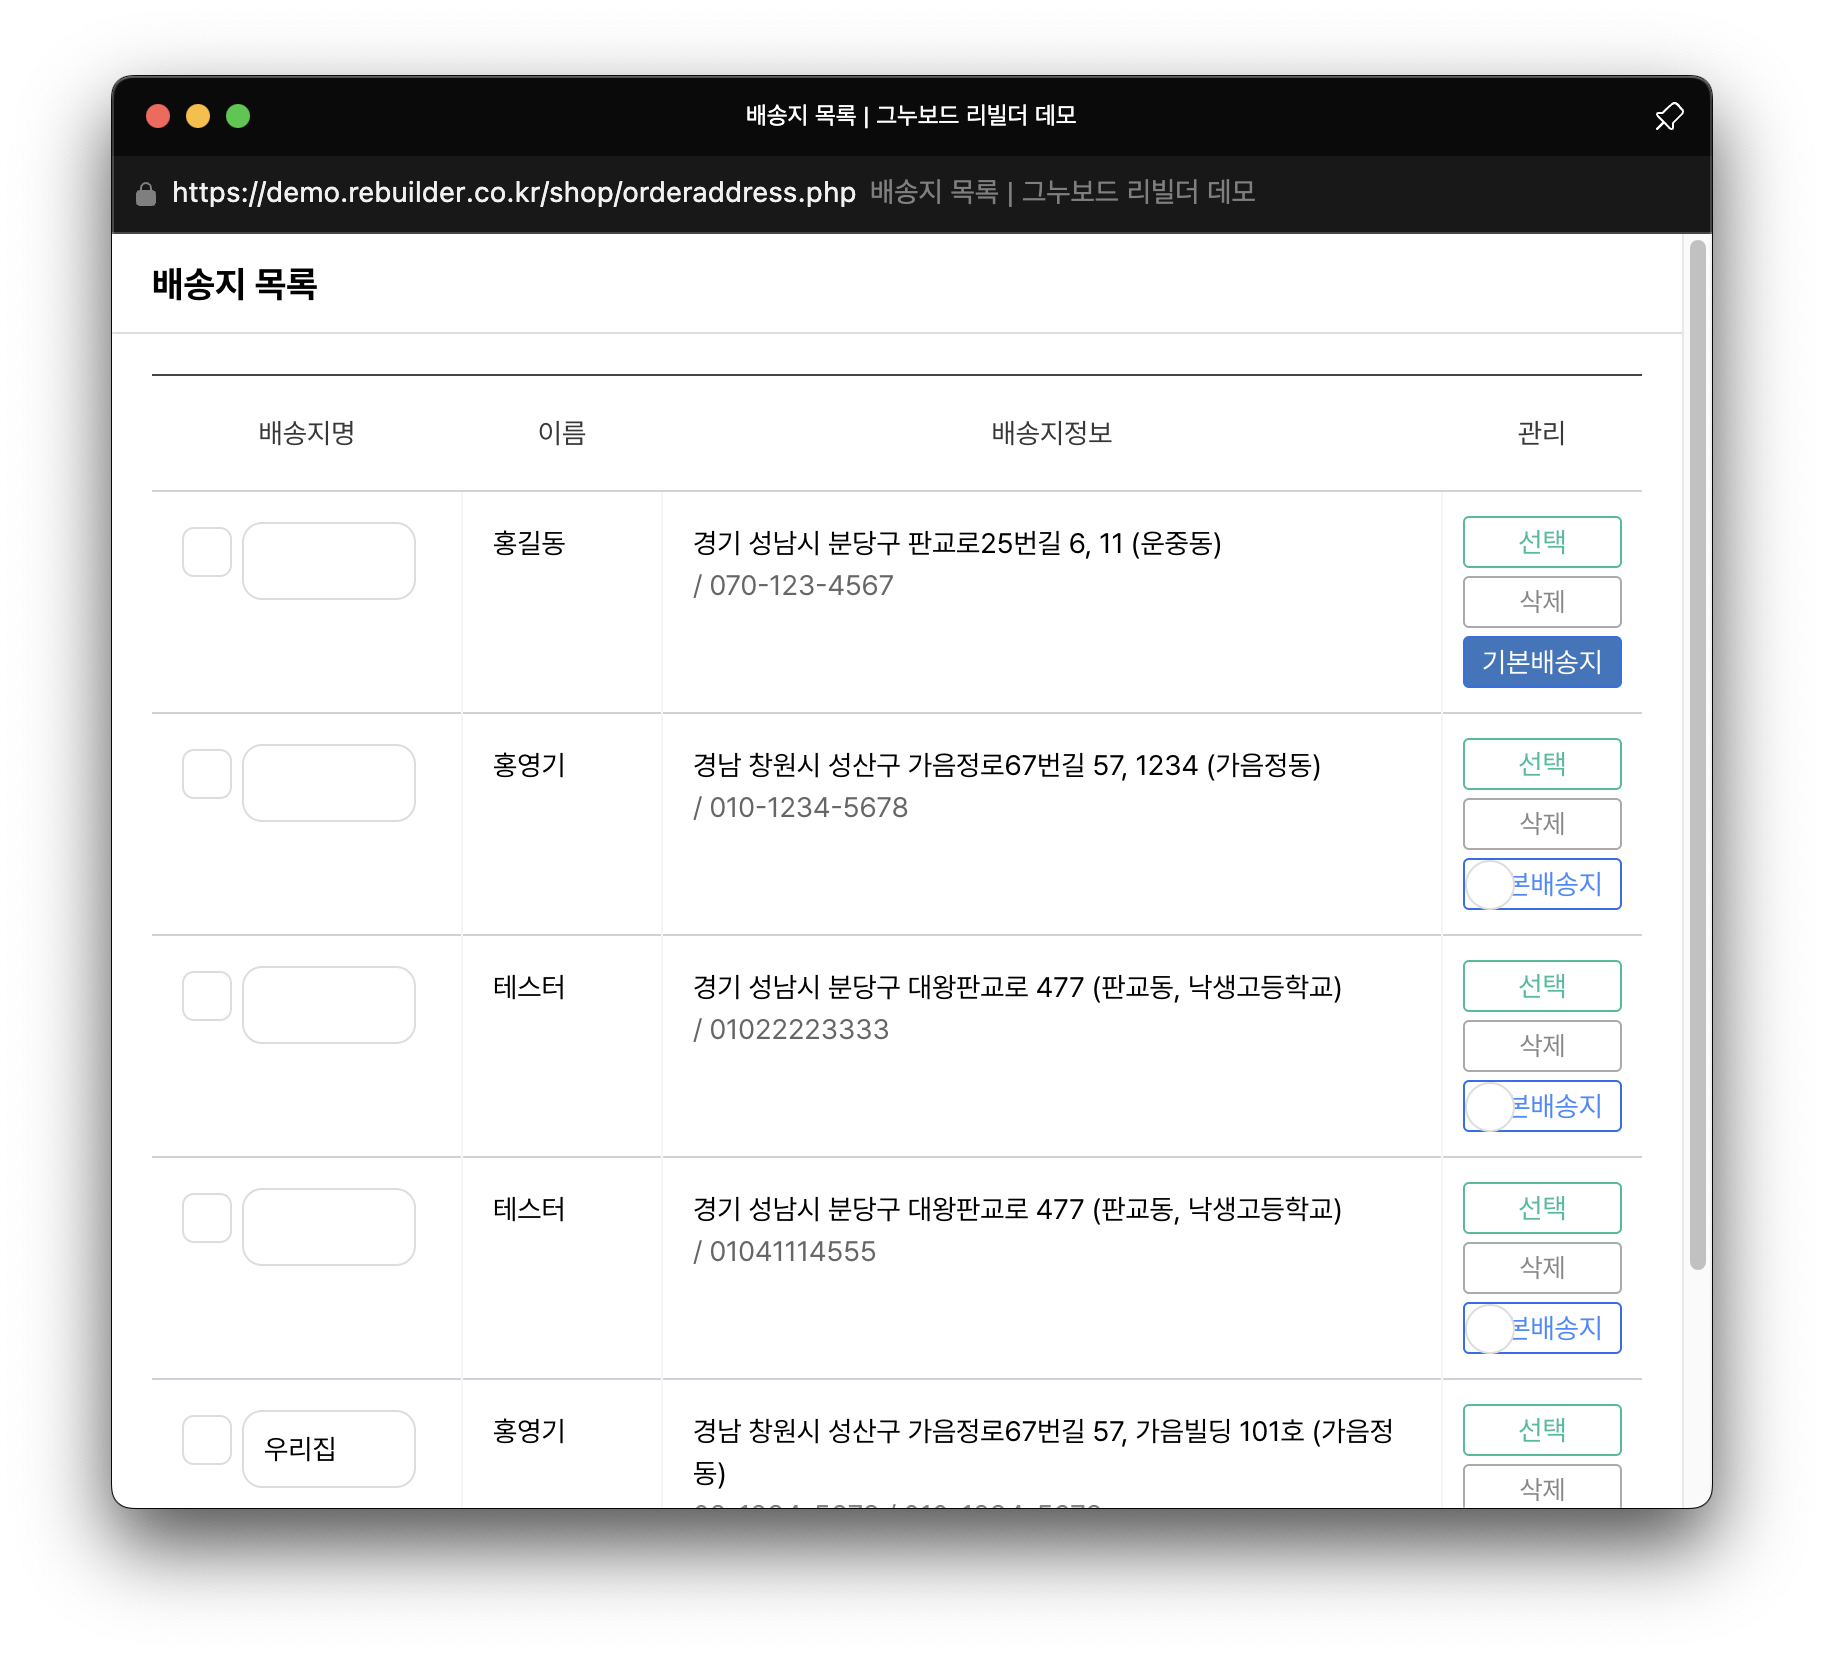This screenshot has height=1656, width=1824.
Task: Set the 01022223333 address as 기본배송지
Action: 1542,1106
